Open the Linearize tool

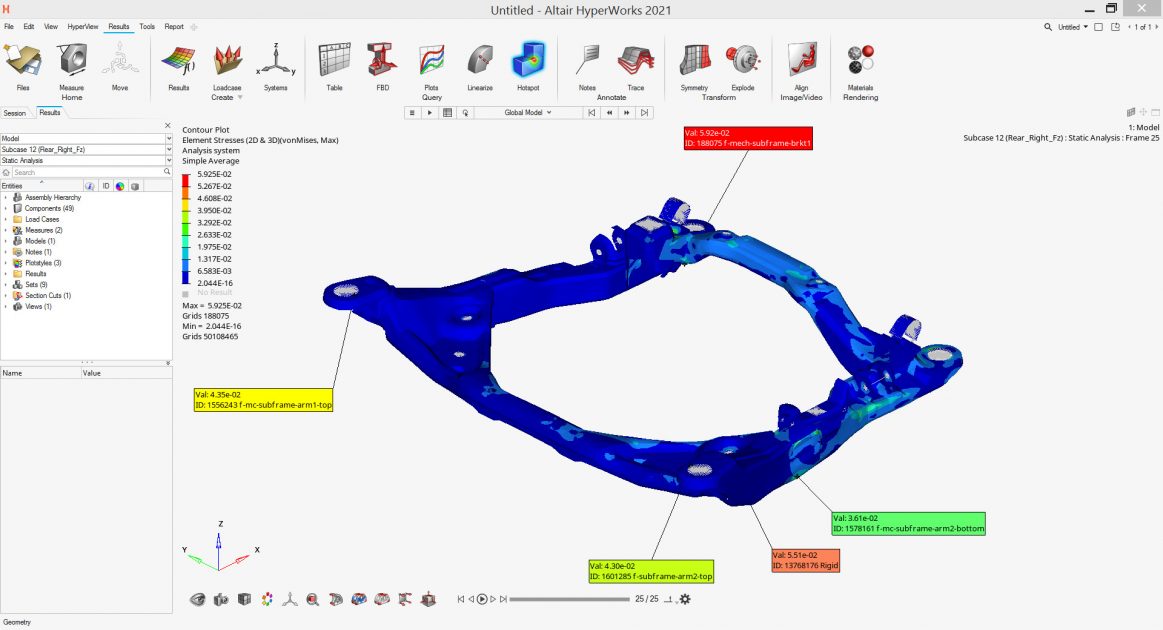479,64
